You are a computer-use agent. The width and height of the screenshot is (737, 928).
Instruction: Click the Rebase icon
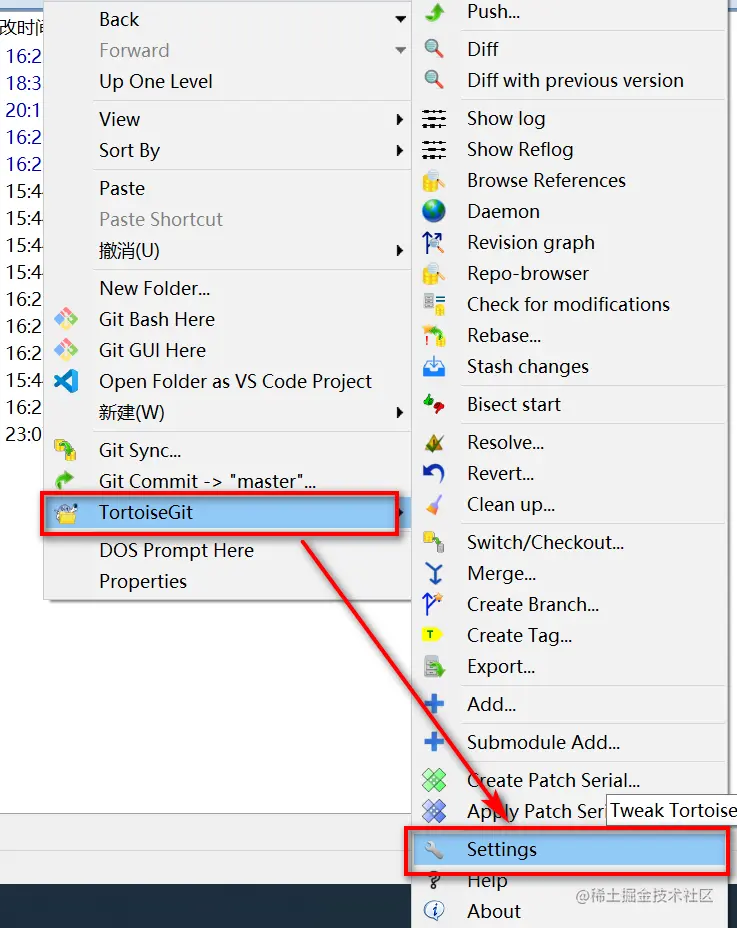coord(434,336)
